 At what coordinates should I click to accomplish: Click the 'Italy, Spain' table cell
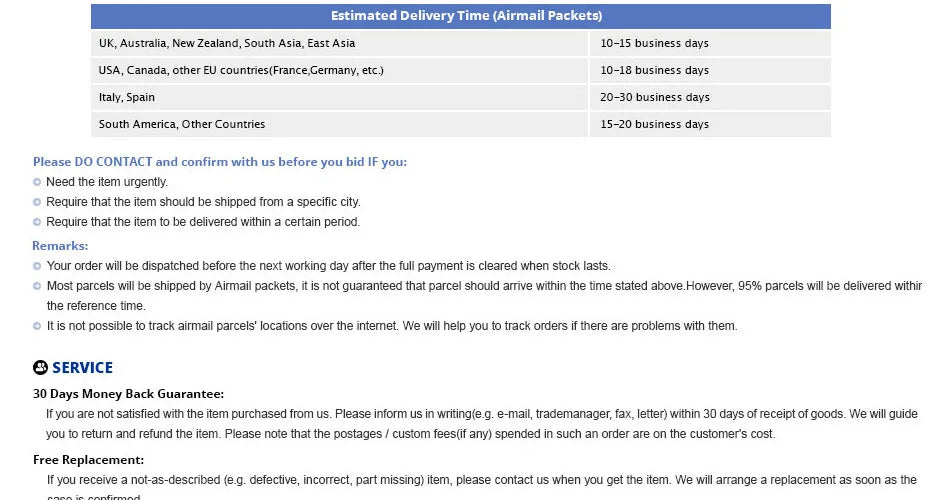[340, 97]
